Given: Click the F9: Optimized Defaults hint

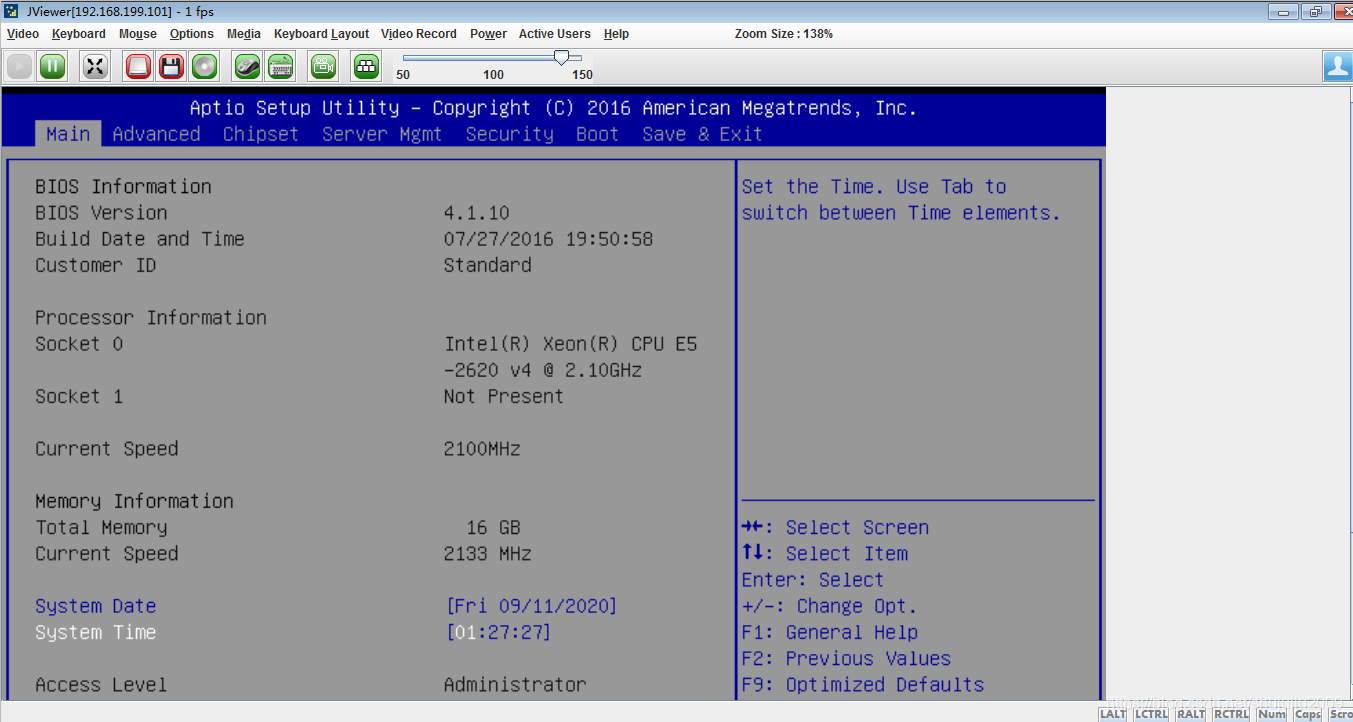Looking at the screenshot, I should point(863,685).
